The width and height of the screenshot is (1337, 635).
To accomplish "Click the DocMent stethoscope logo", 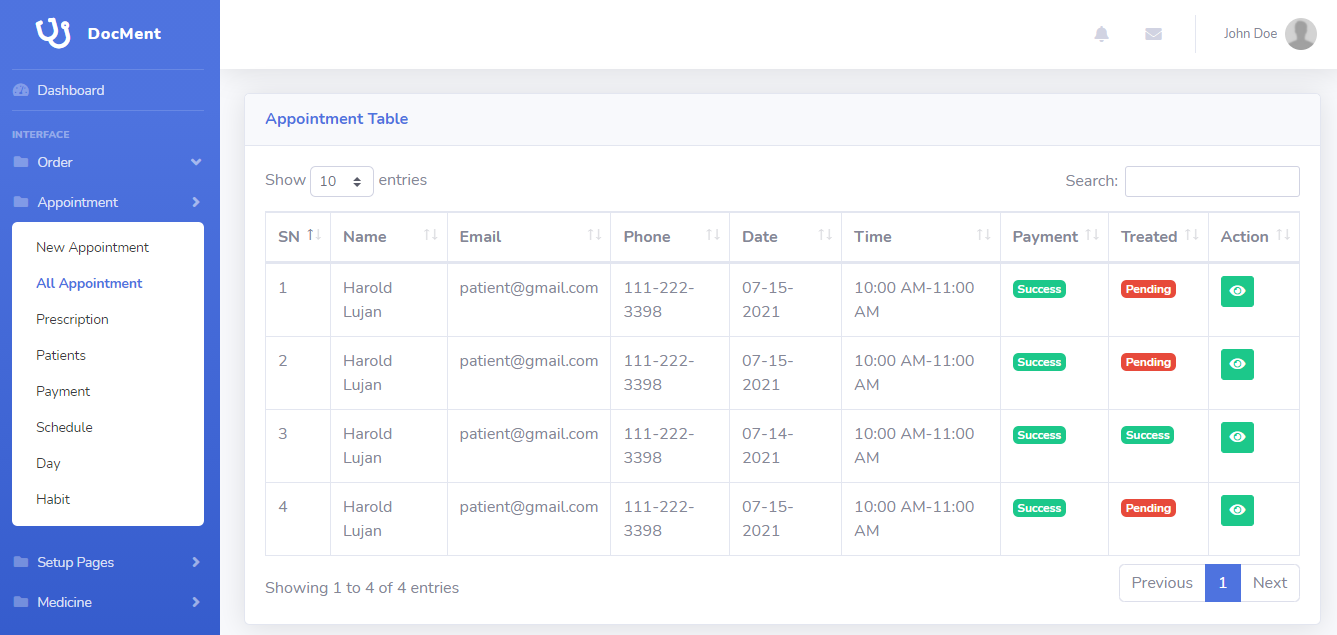I will (x=53, y=33).
